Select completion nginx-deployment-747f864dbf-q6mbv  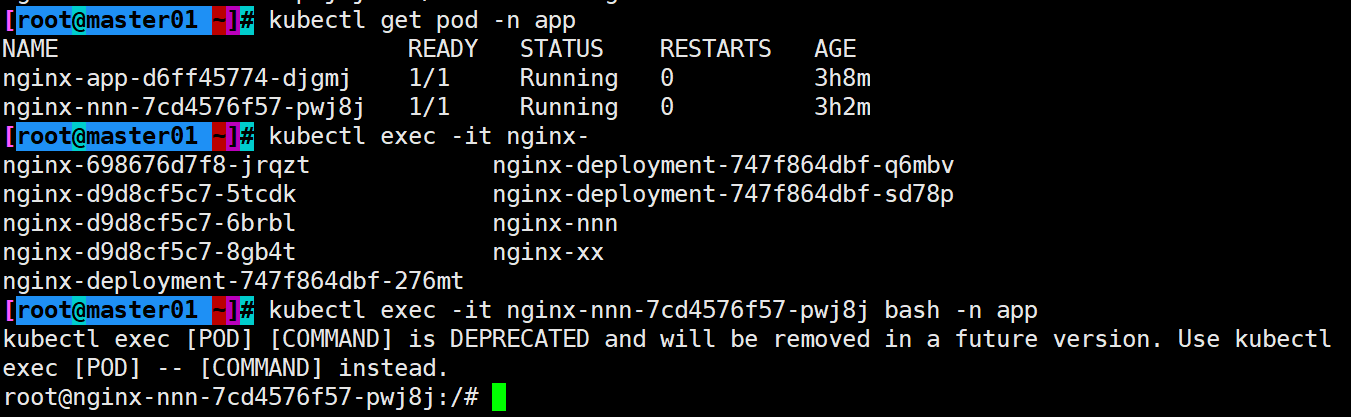click(723, 165)
